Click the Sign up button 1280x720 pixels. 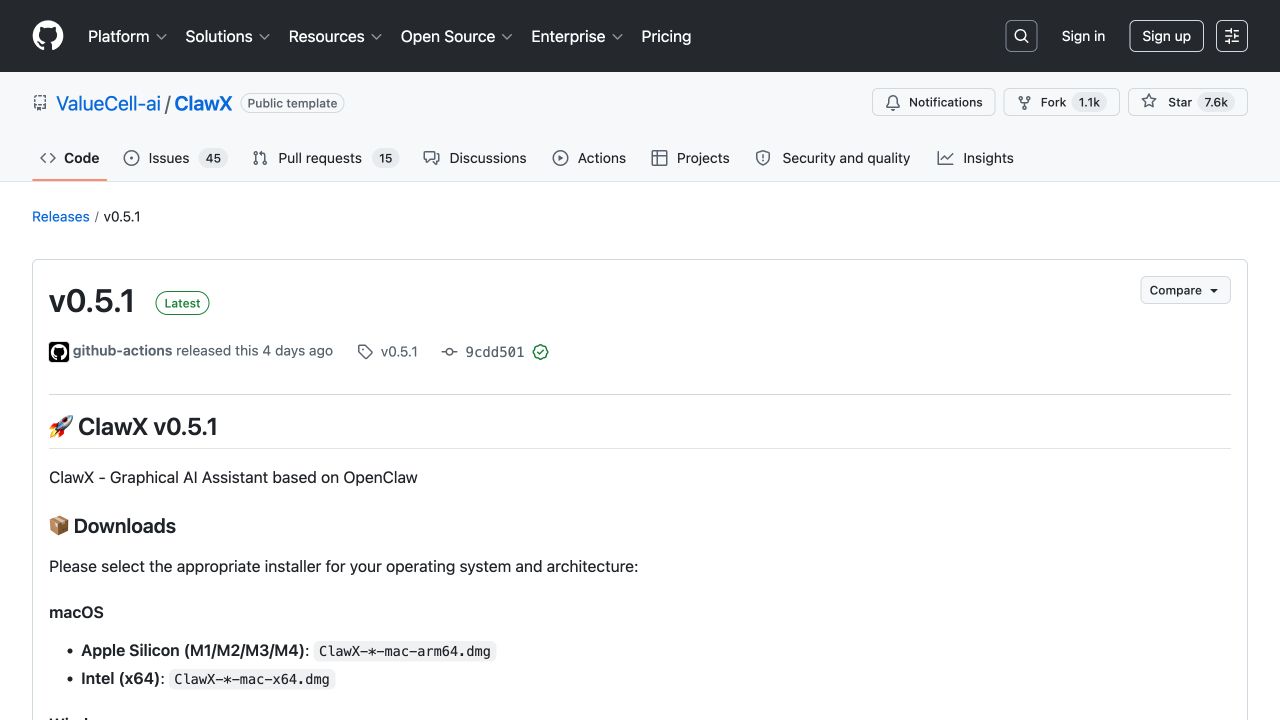coord(1166,36)
